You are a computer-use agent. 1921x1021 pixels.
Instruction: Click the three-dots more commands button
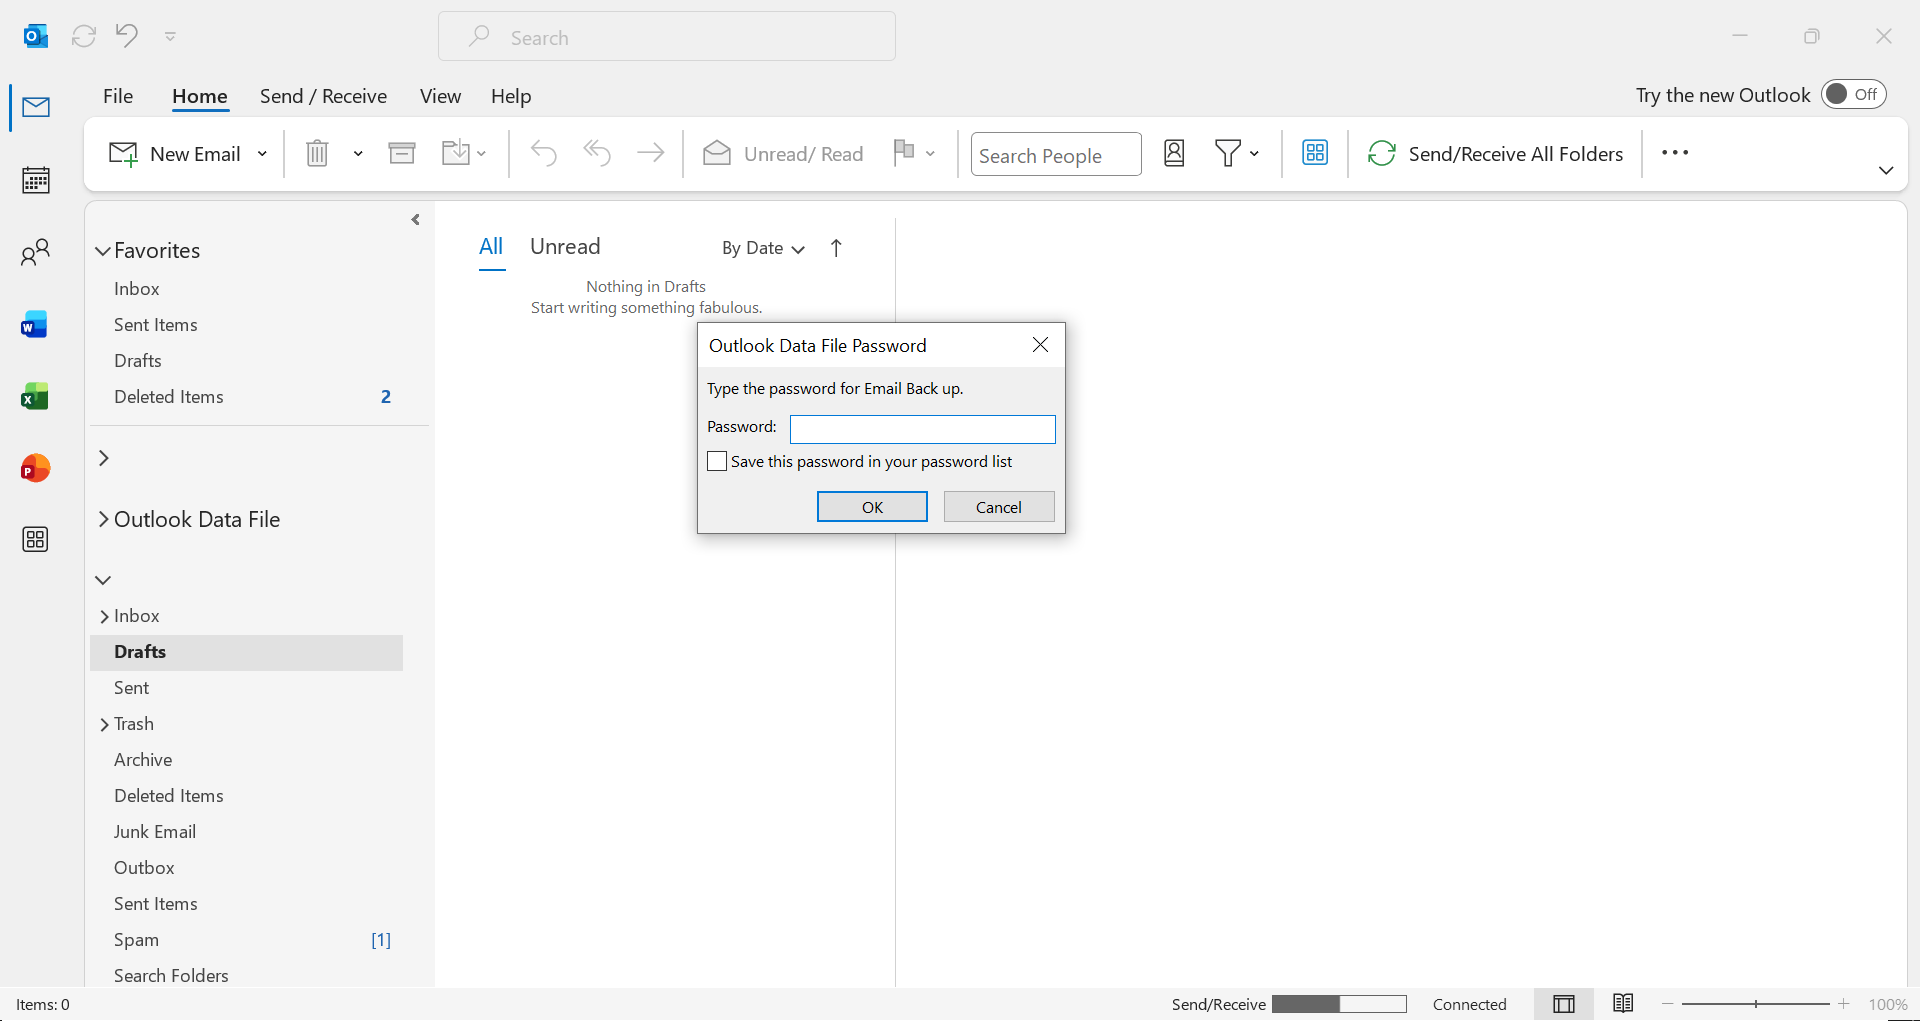[x=1675, y=153]
